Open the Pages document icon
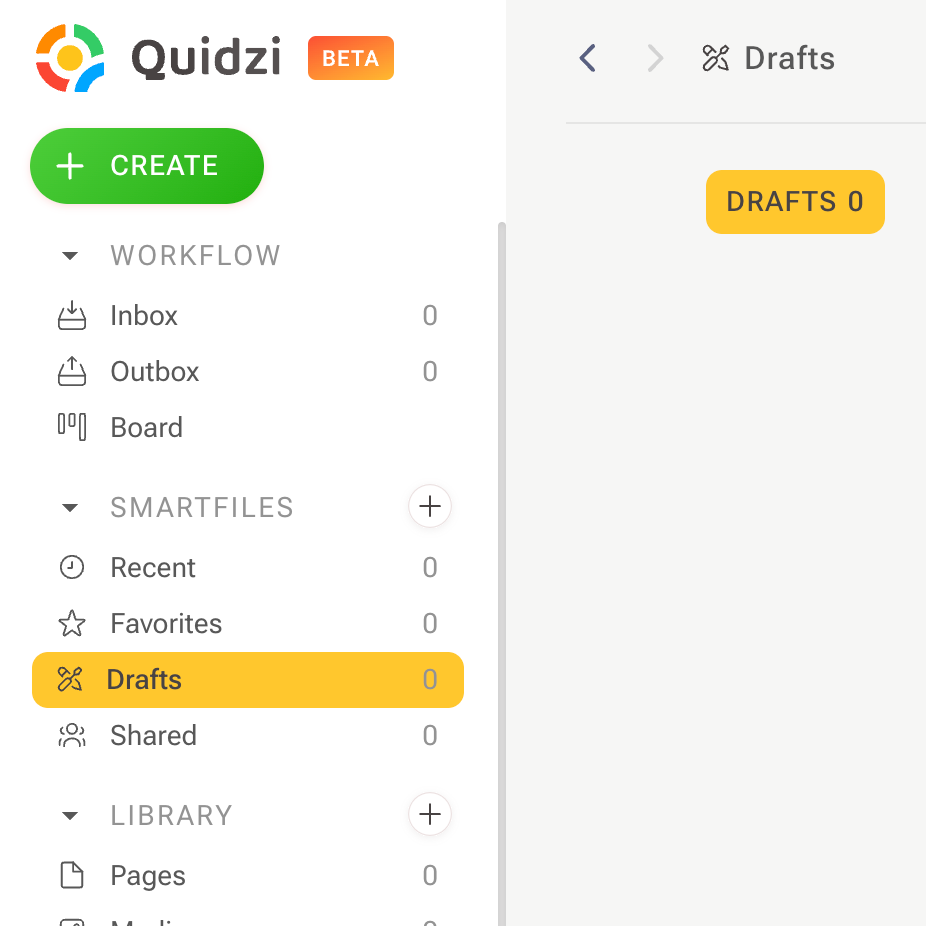The height and width of the screenshot is (926, 926). [72, 876]
